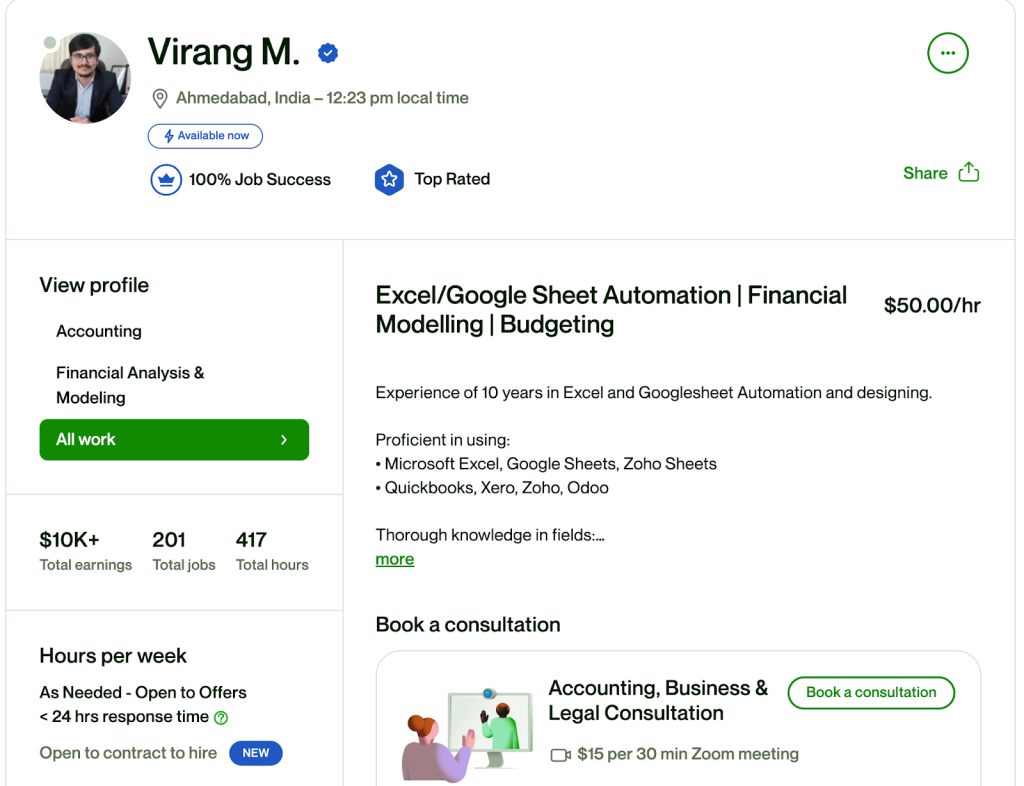Click the location pin icon
This screenshot has width=1024, height=786.
[x=159, y=98]
